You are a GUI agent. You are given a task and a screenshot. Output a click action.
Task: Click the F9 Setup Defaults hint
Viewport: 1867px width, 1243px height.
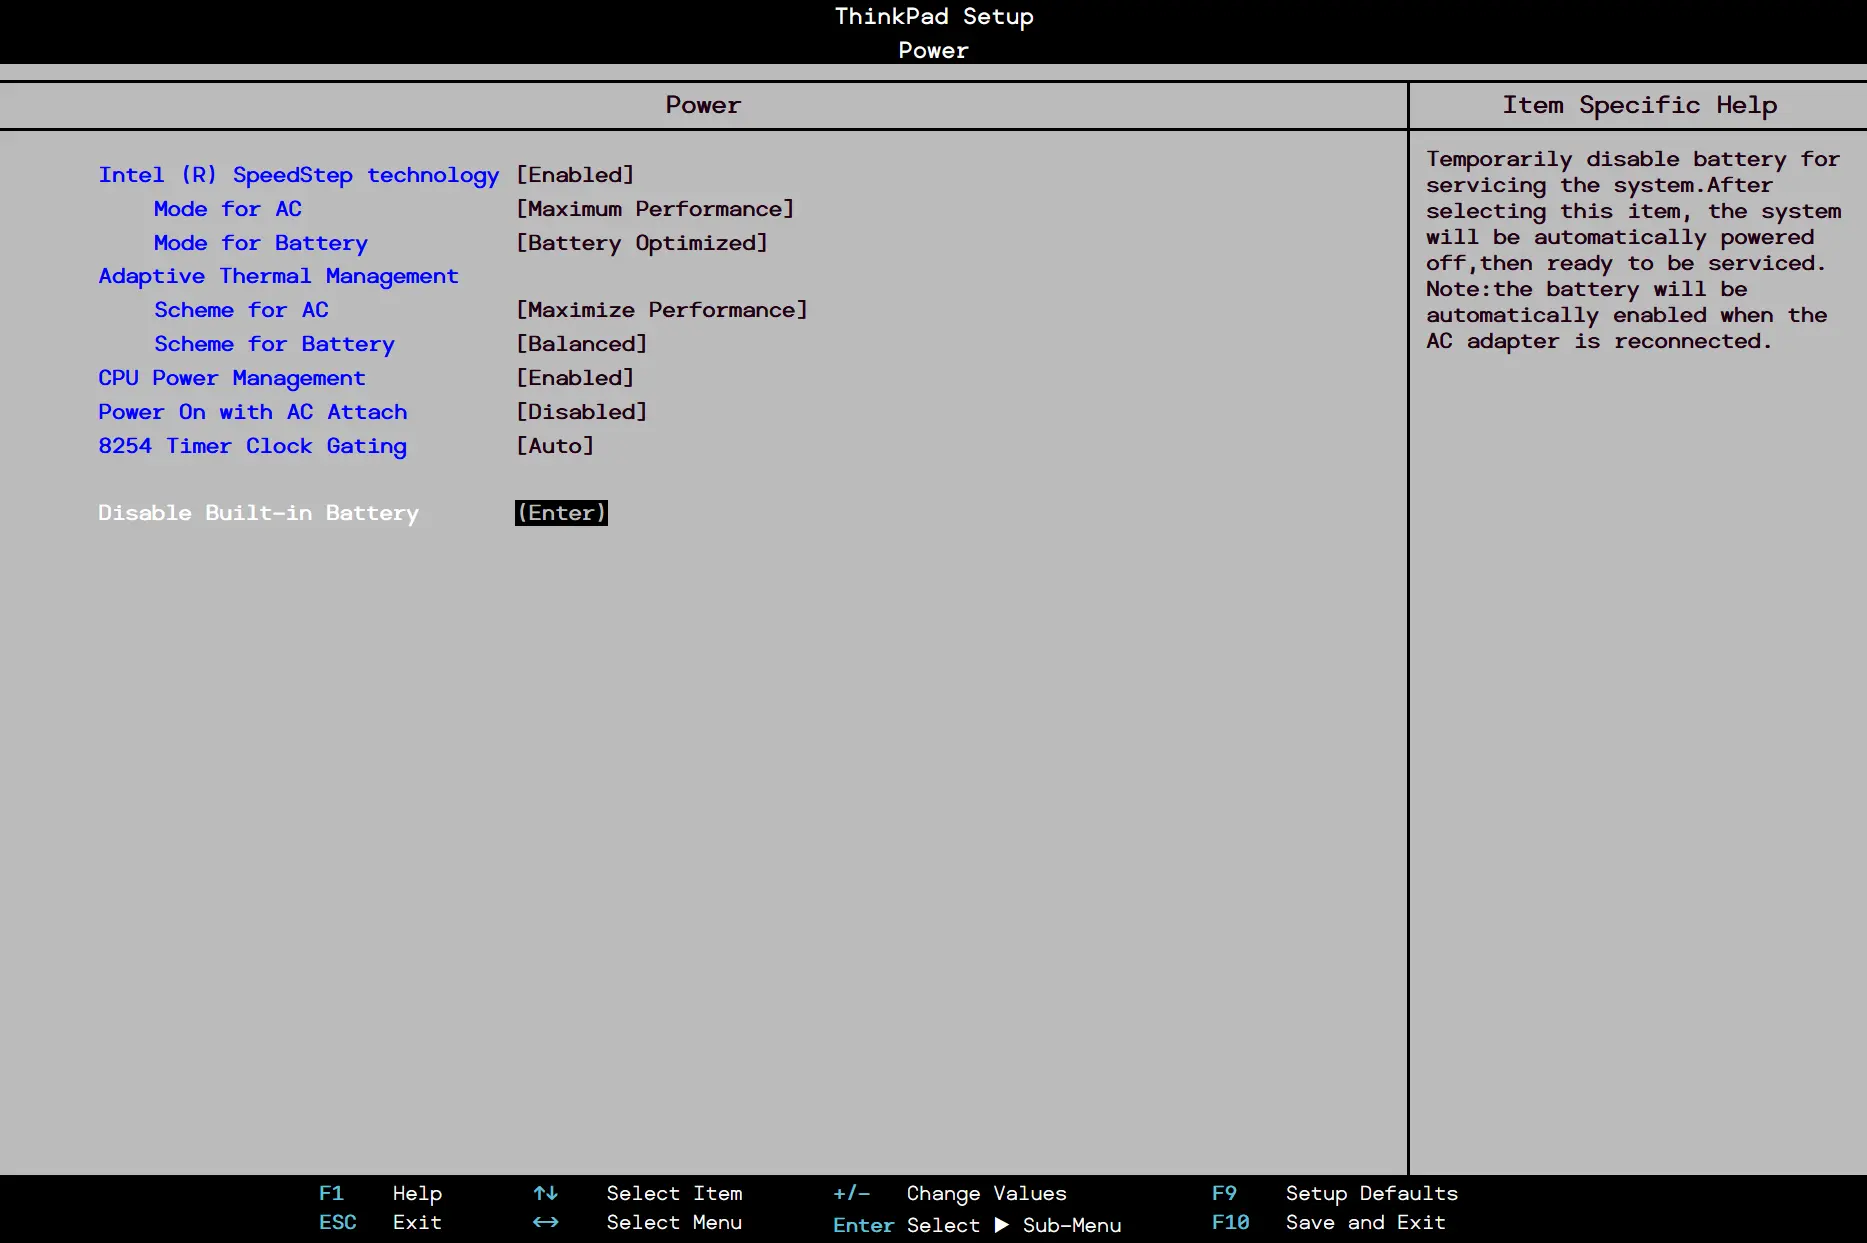[x=1335, y=1194]
